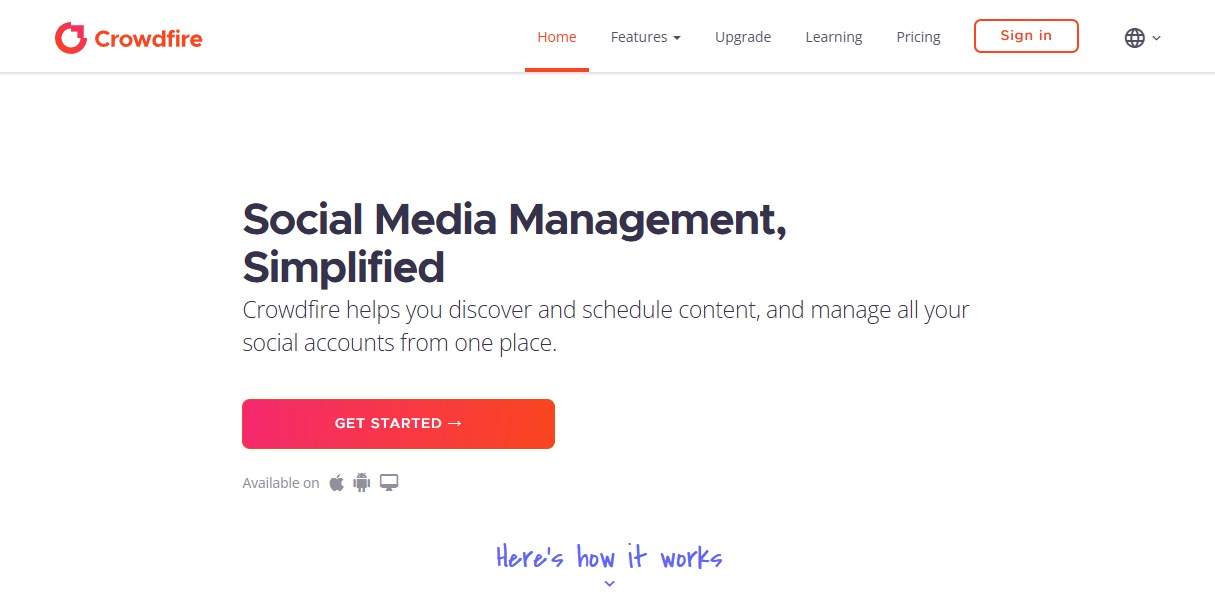Open the globe language selector icon

coord(1134,37)
